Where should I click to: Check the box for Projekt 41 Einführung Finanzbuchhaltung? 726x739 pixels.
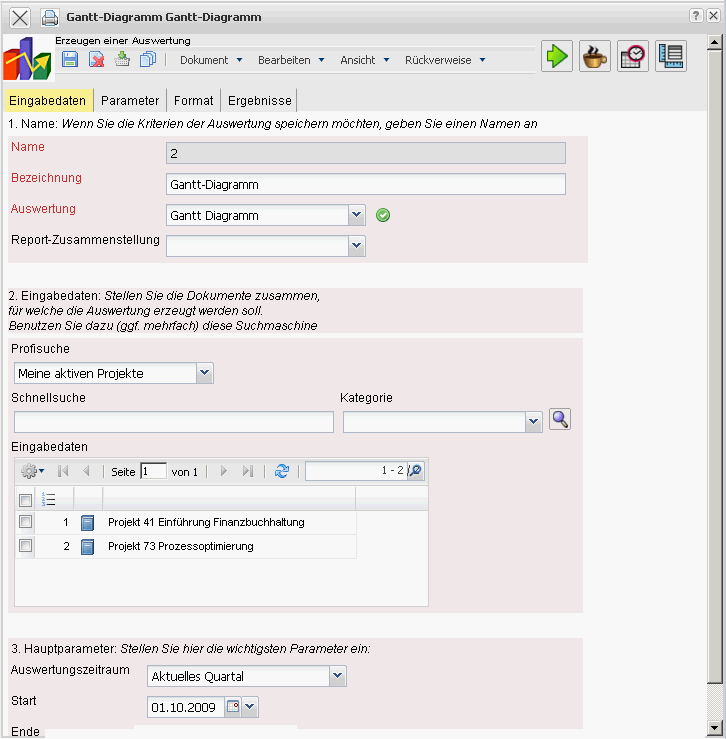click(x=26, y=522)
